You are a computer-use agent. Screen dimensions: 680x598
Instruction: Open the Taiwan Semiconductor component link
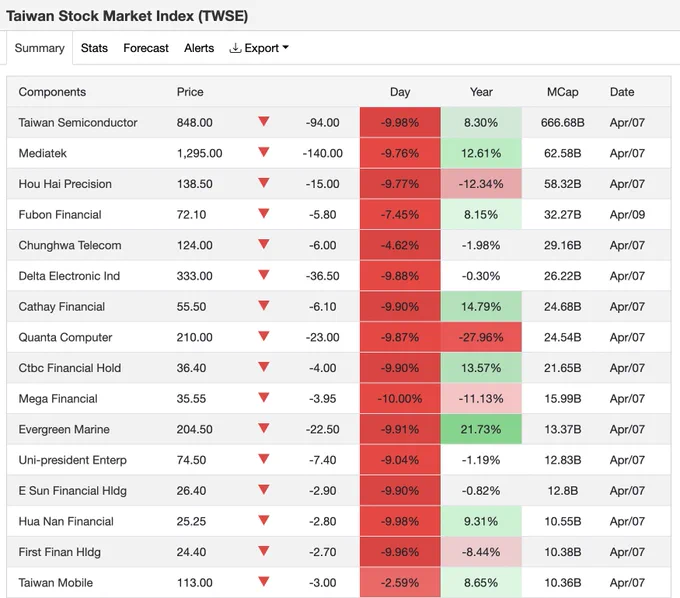tap(78, 123)
